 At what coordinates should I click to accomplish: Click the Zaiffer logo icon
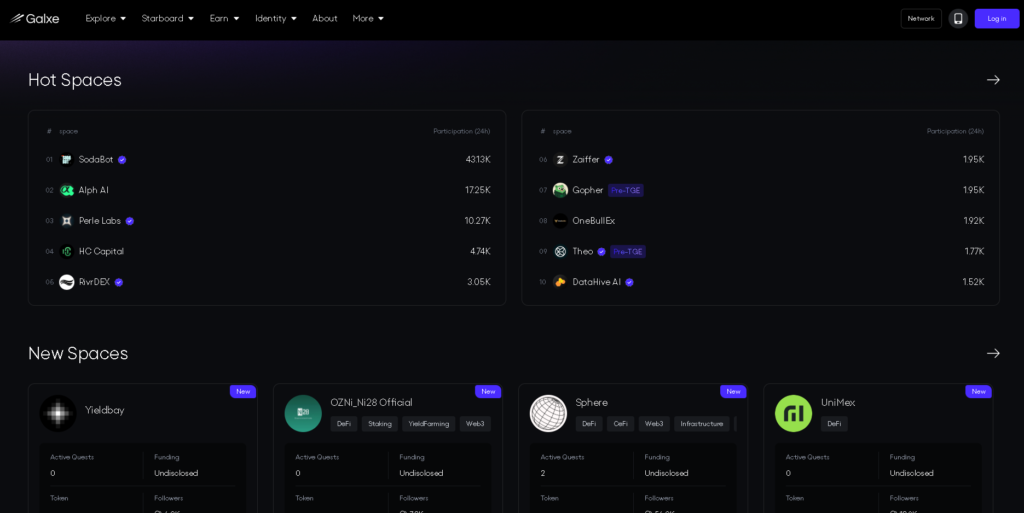(x=560, y=159)
